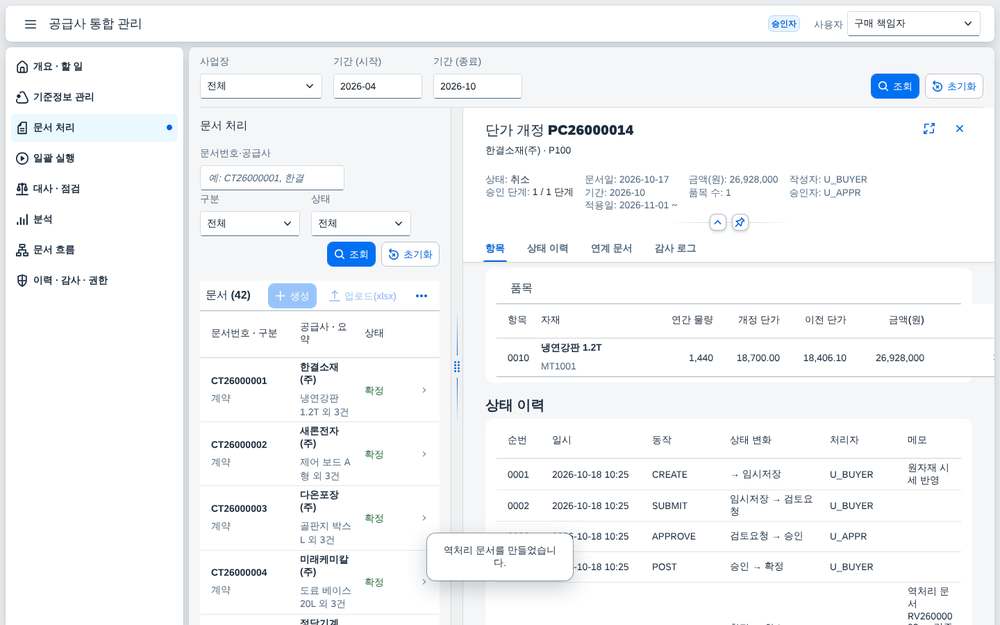Open the 사업장 dropdown
This screenshot has height=625, width=1000.
tap(261, 86)
